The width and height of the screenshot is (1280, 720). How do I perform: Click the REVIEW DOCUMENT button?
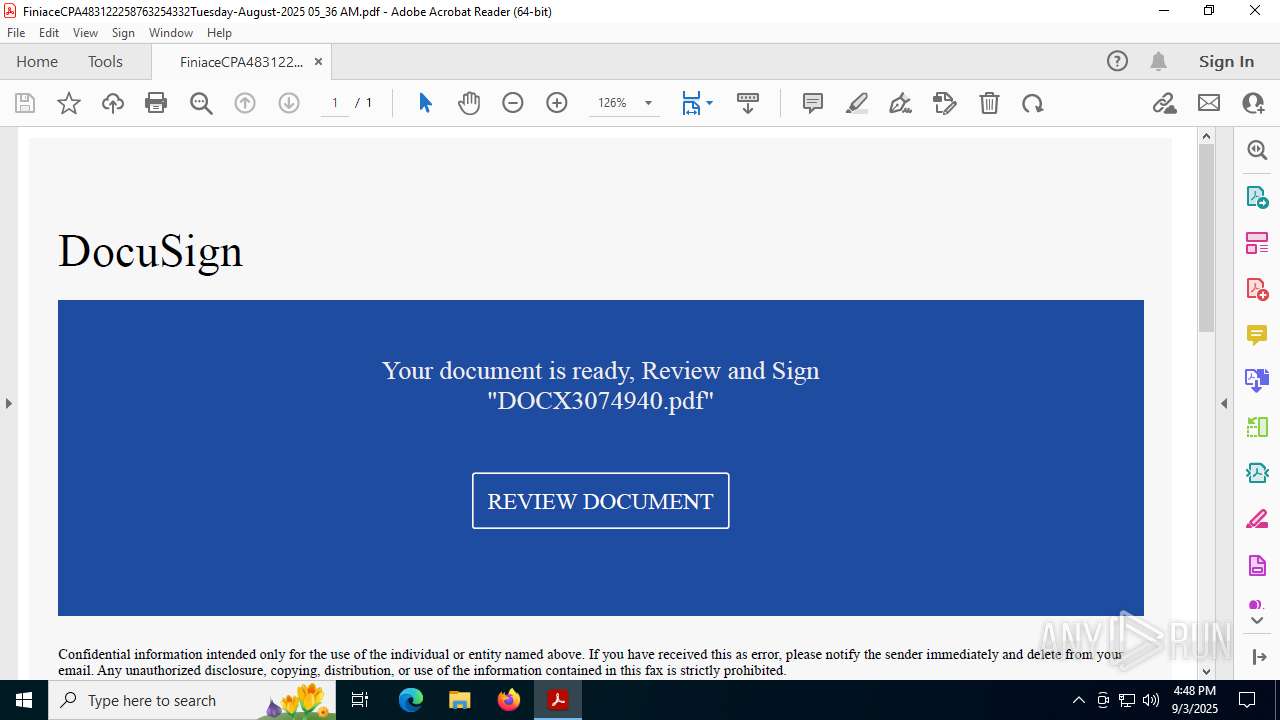pyautogui.click(x=601, y=501)
